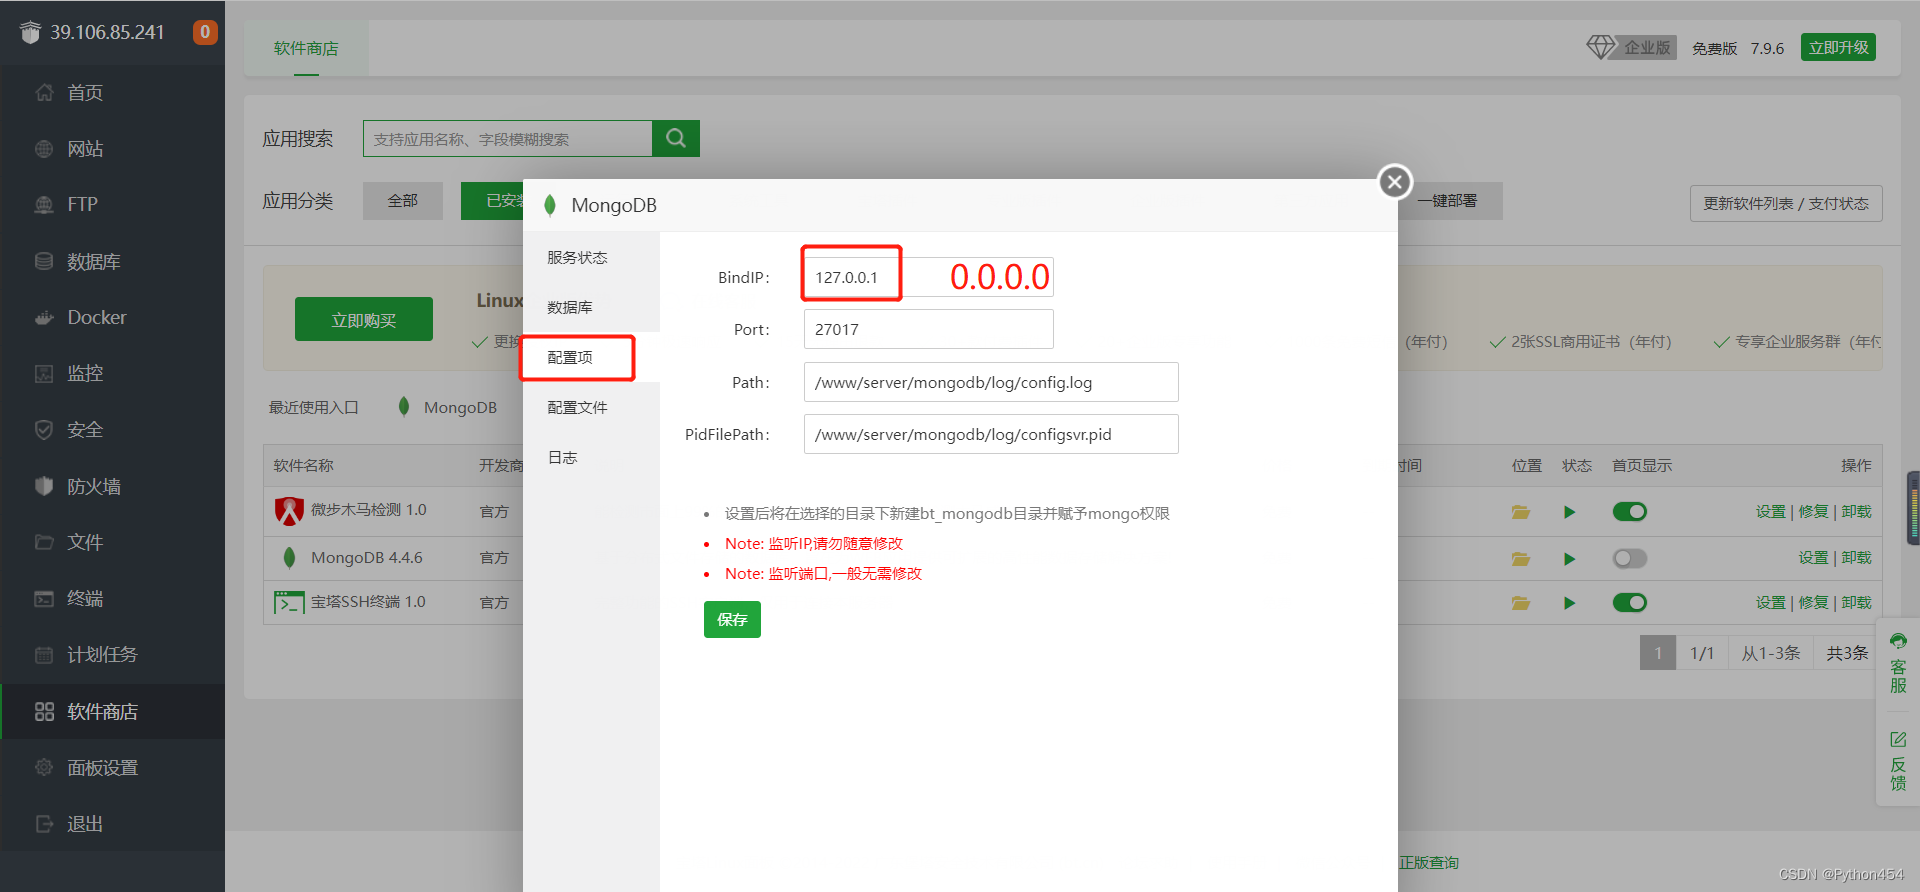Click the 立即购买 buy now button
This screenshot has height=892, width=1920.
364,320
